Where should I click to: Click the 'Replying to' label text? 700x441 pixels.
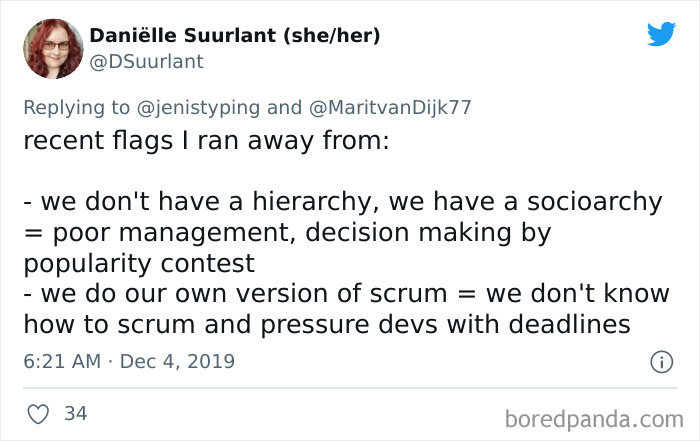point(76,108)
